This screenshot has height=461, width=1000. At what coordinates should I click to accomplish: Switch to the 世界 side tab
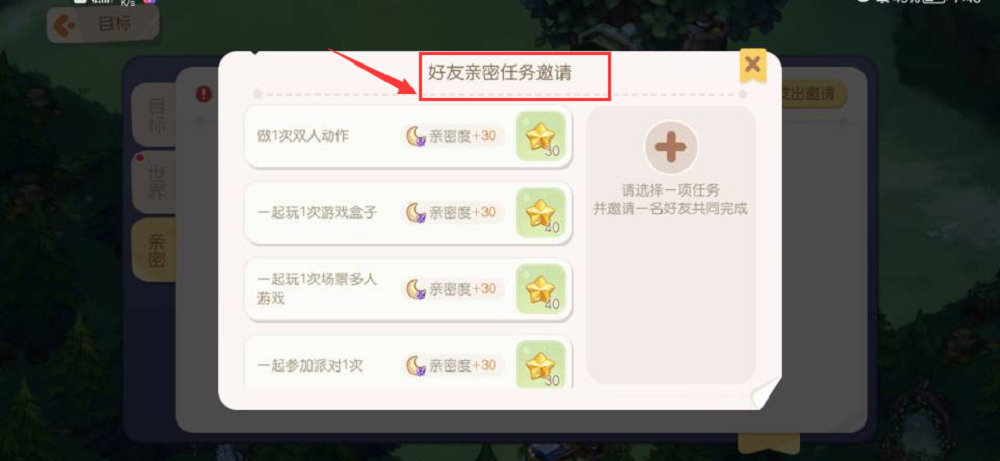(x=155, y=182)
